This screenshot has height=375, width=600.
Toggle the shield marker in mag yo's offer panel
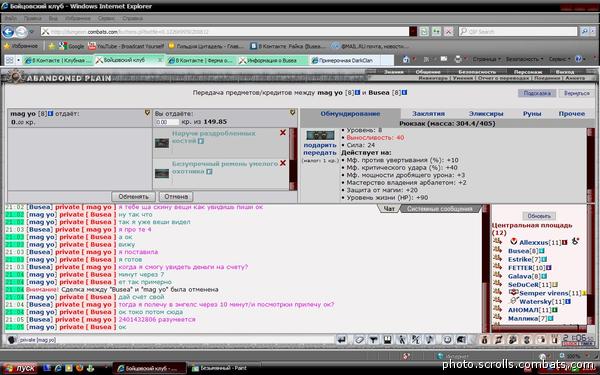147,113
